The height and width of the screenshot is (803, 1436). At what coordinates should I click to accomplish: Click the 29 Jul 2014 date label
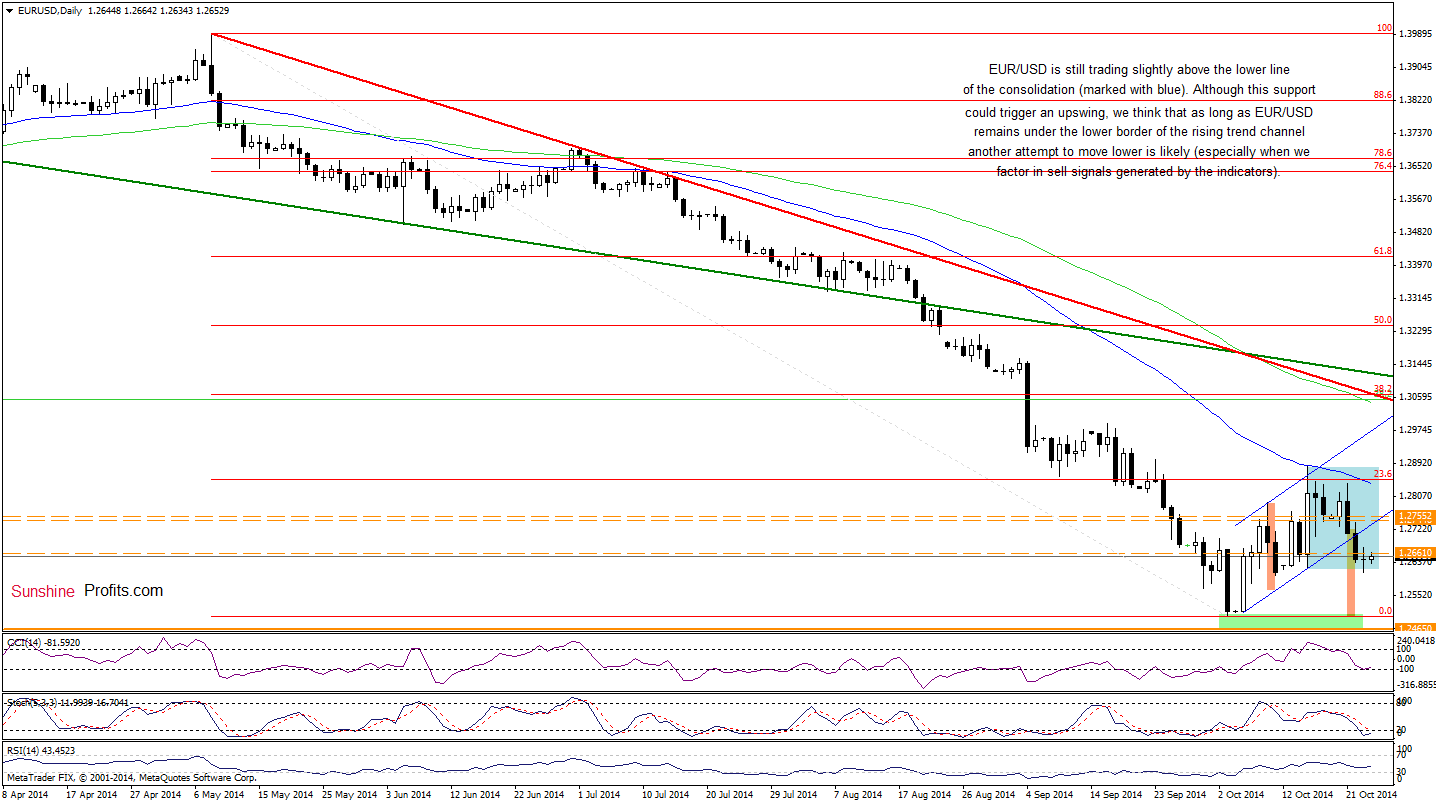pos(794,794)
